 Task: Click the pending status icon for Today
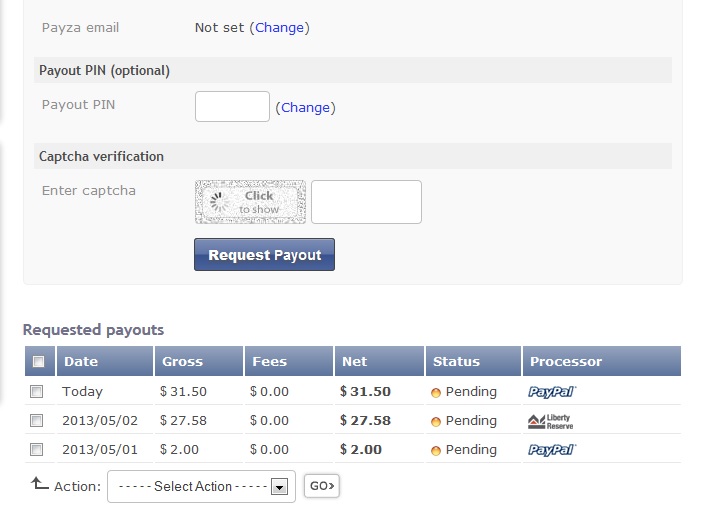point(436,393)
